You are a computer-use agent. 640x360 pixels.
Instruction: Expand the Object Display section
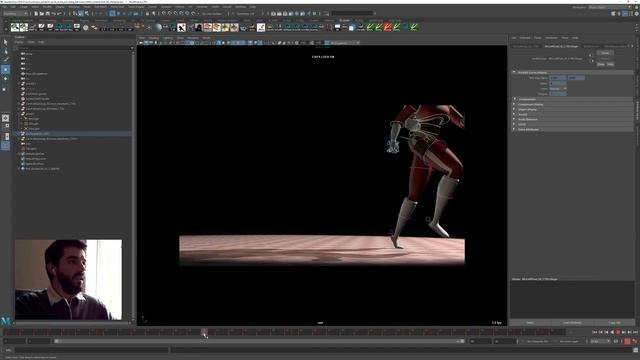point(571,109)
